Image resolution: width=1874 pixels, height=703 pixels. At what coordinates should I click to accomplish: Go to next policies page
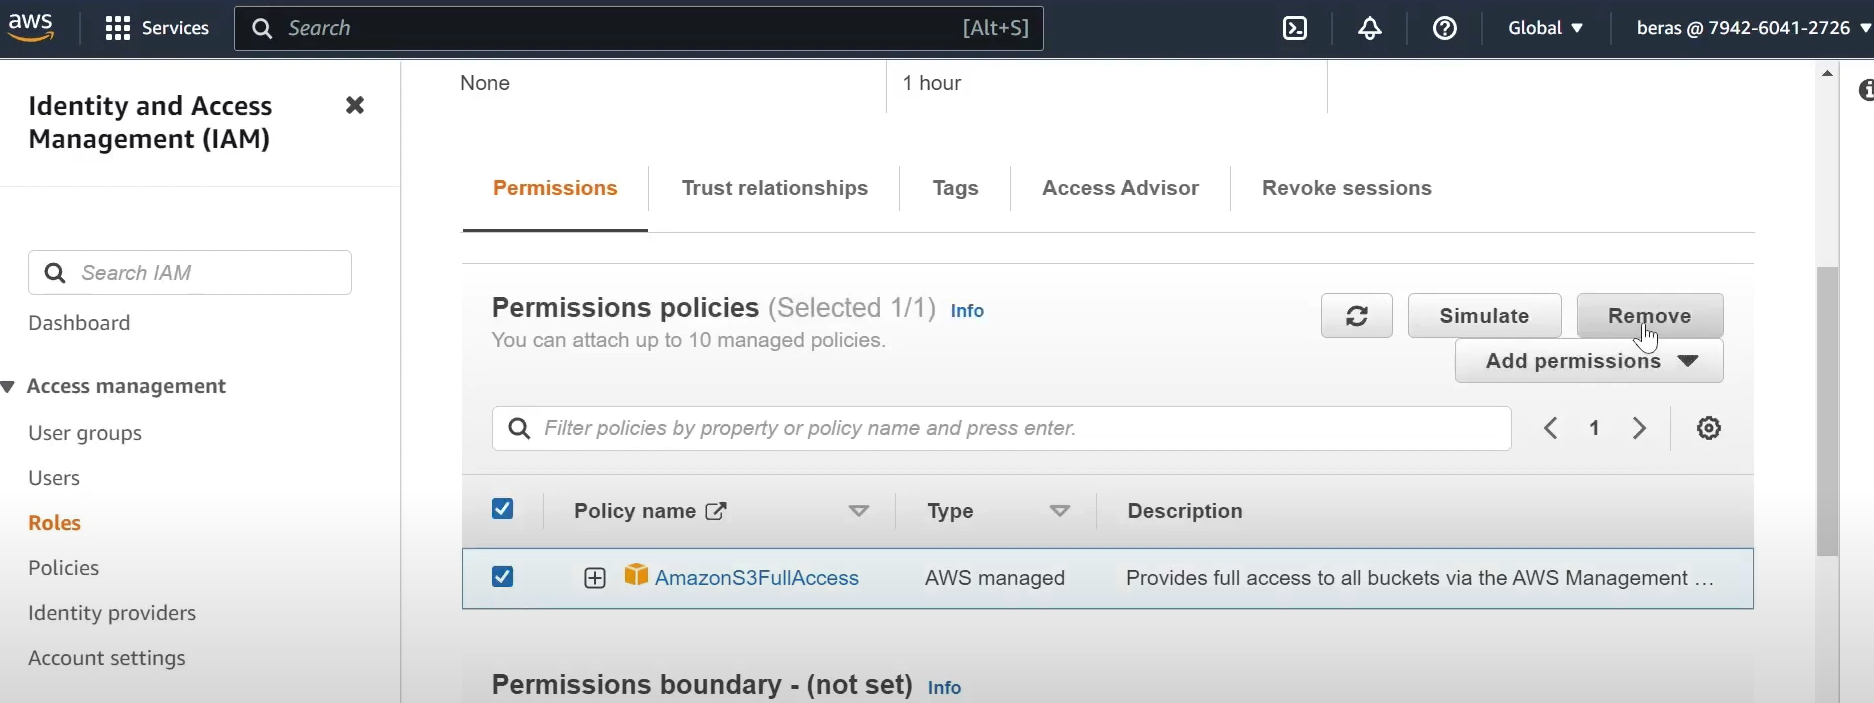pos(1639,428)
